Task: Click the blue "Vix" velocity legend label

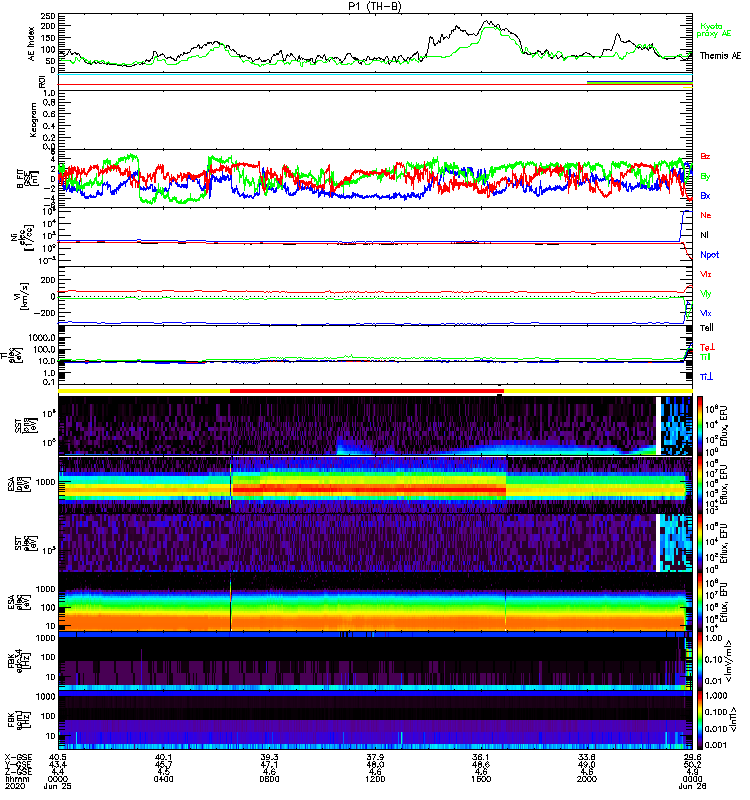Action: tap(705, 313)
